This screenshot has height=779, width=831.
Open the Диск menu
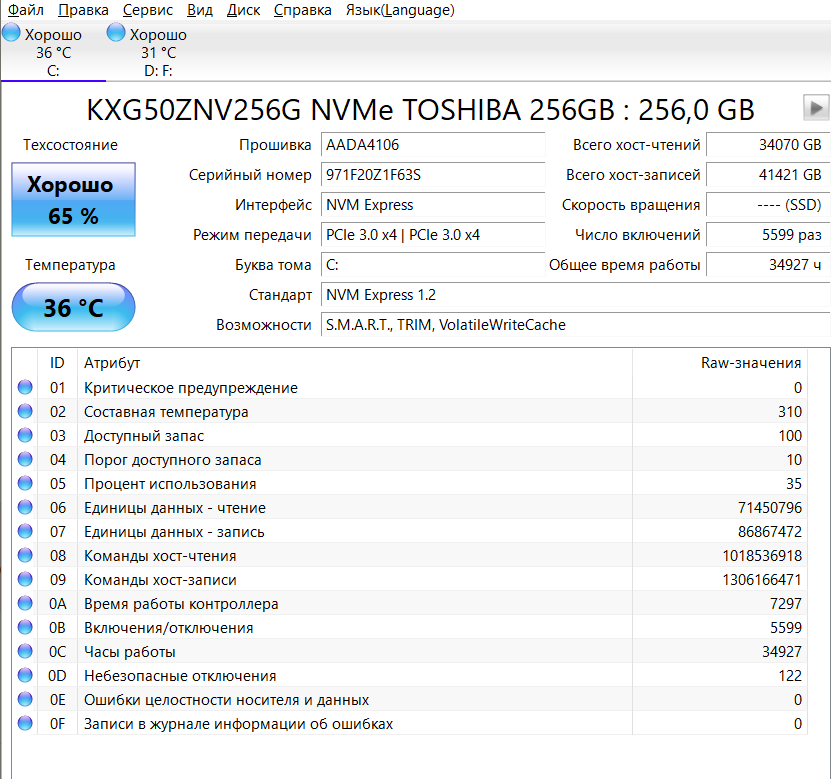[243, 10]
